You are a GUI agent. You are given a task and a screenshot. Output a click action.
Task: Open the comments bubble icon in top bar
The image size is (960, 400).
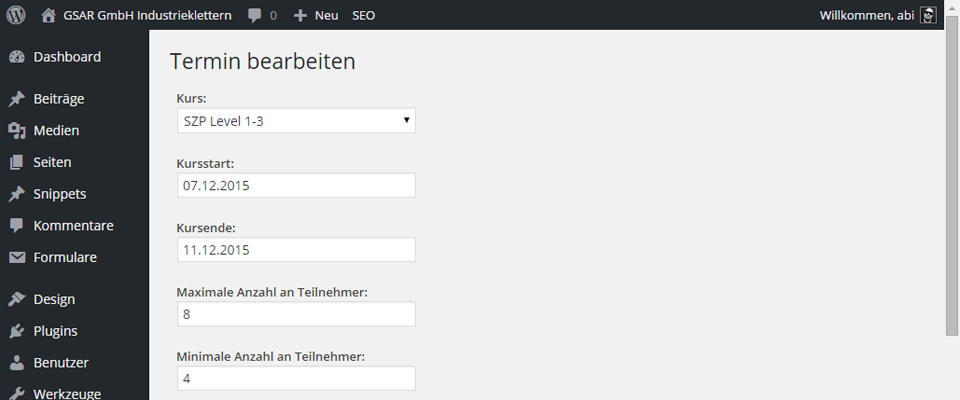255,15
